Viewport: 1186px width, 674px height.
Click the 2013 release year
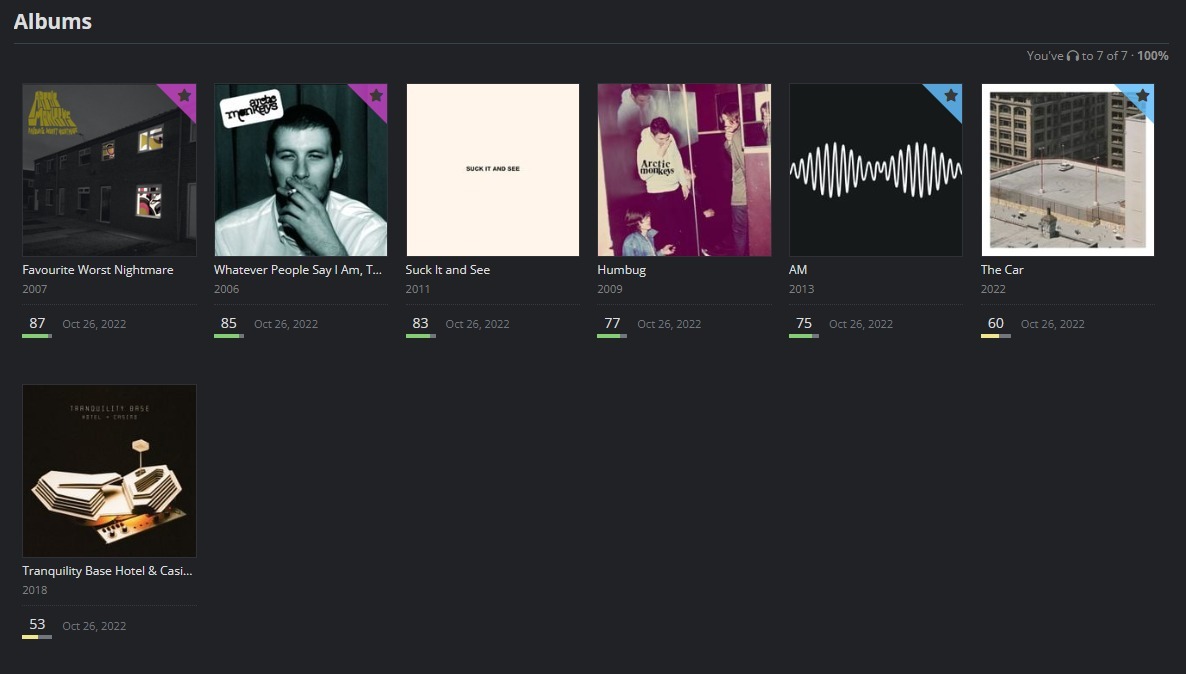pos(802,289)
